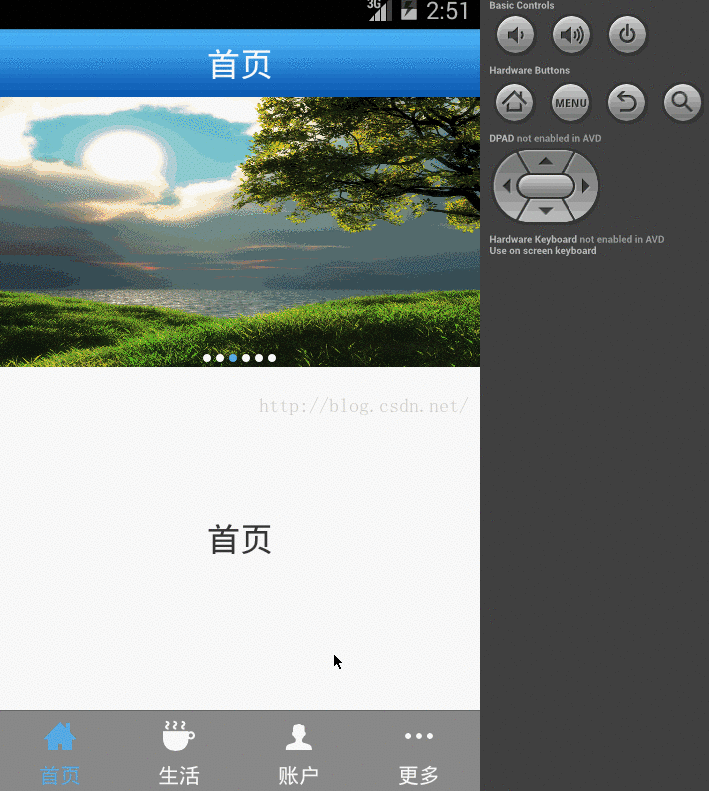The width and height of the screenshot is (709, 791).
Task: Click the hardware Search button
Action: [682, 102]
